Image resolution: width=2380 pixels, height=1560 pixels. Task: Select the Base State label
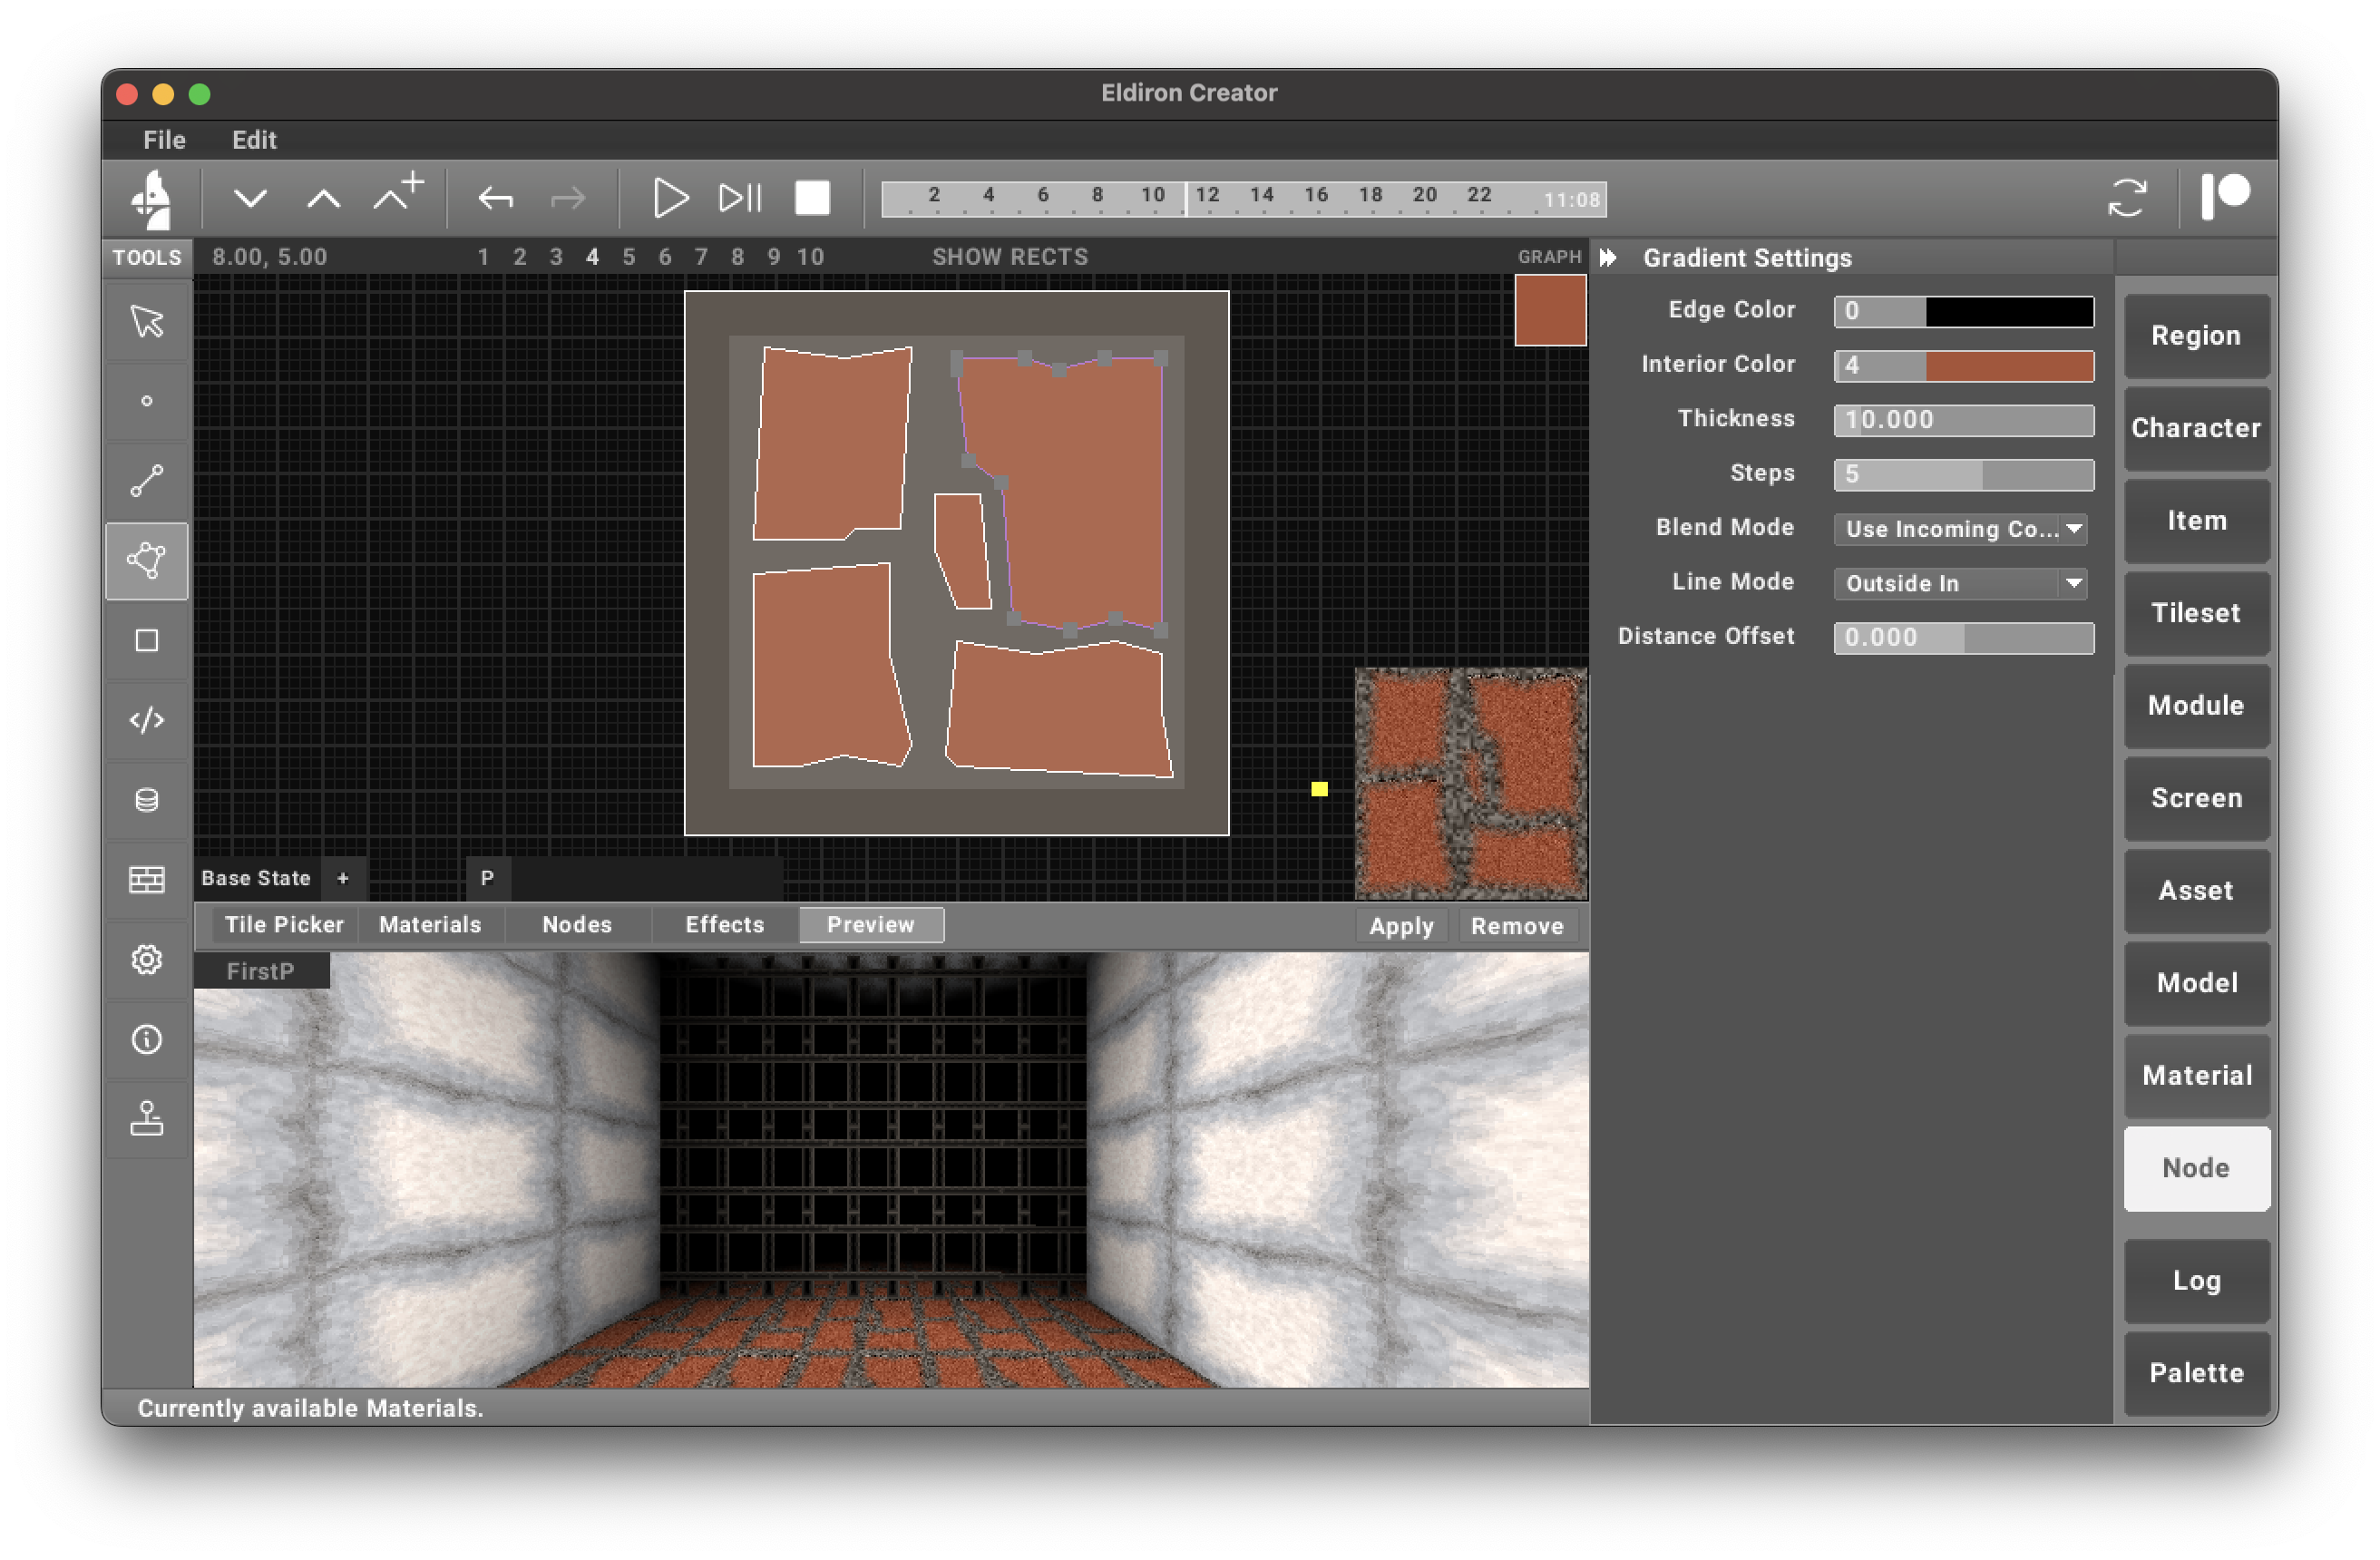click(x=256, y=879)
